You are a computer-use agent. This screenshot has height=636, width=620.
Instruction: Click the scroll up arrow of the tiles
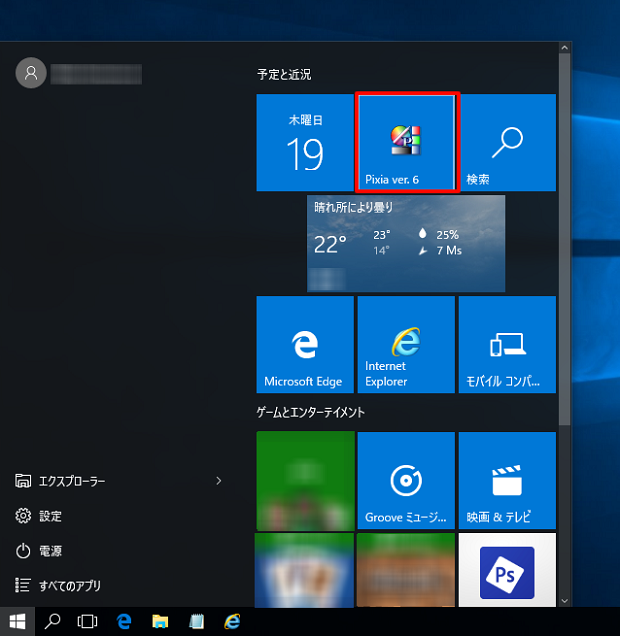(x=564, y=48)
